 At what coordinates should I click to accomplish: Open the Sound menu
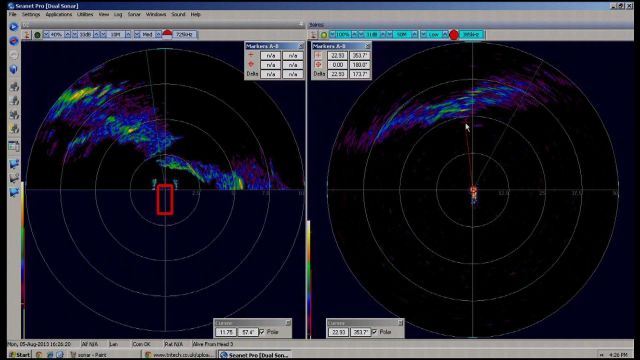click(178, 14)
